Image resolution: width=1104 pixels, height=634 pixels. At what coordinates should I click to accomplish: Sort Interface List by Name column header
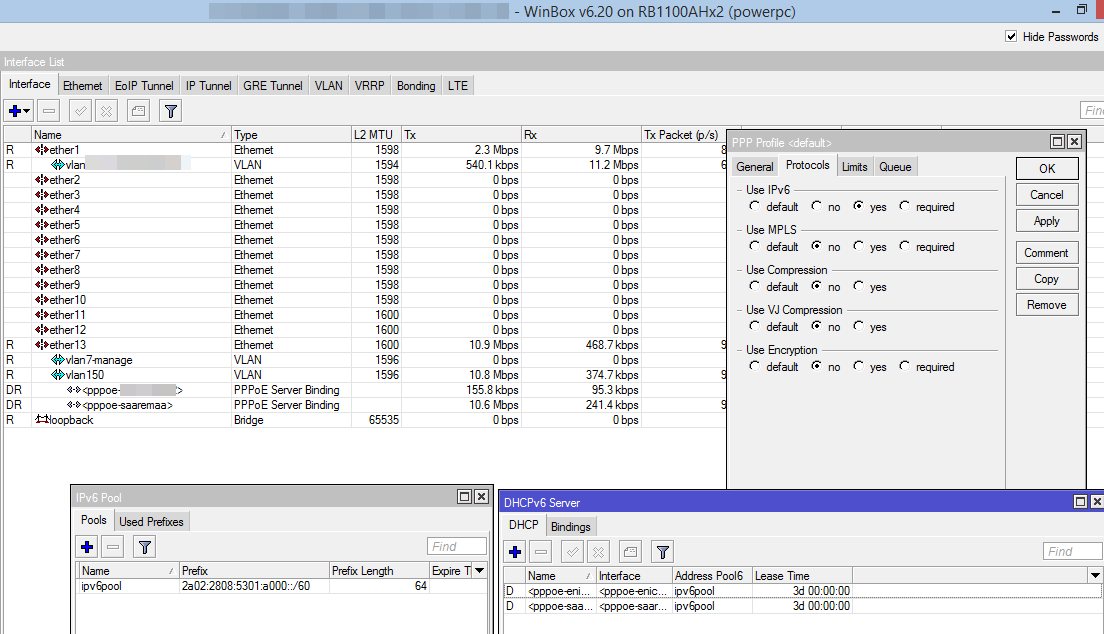click(131, 135)
